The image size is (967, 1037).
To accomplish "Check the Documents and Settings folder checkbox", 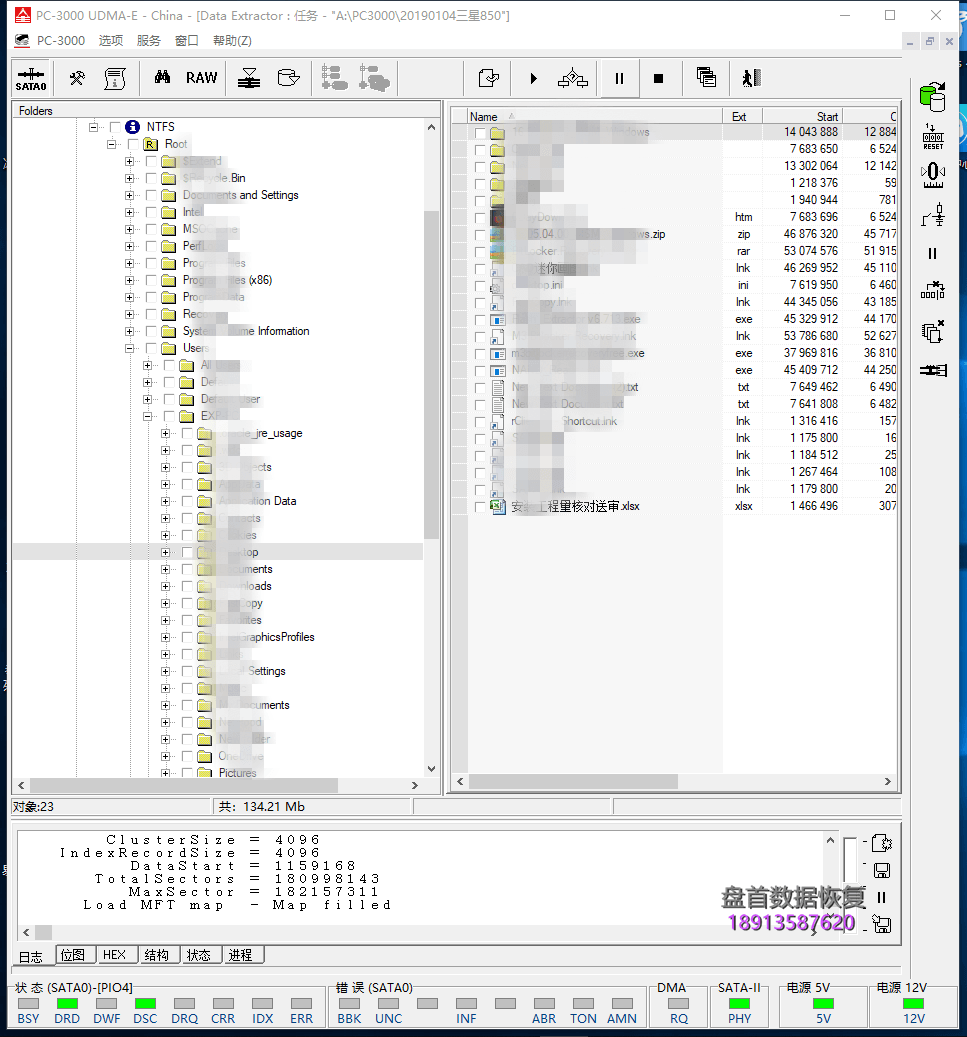I will pyautogui.click(x=151, y=195).
